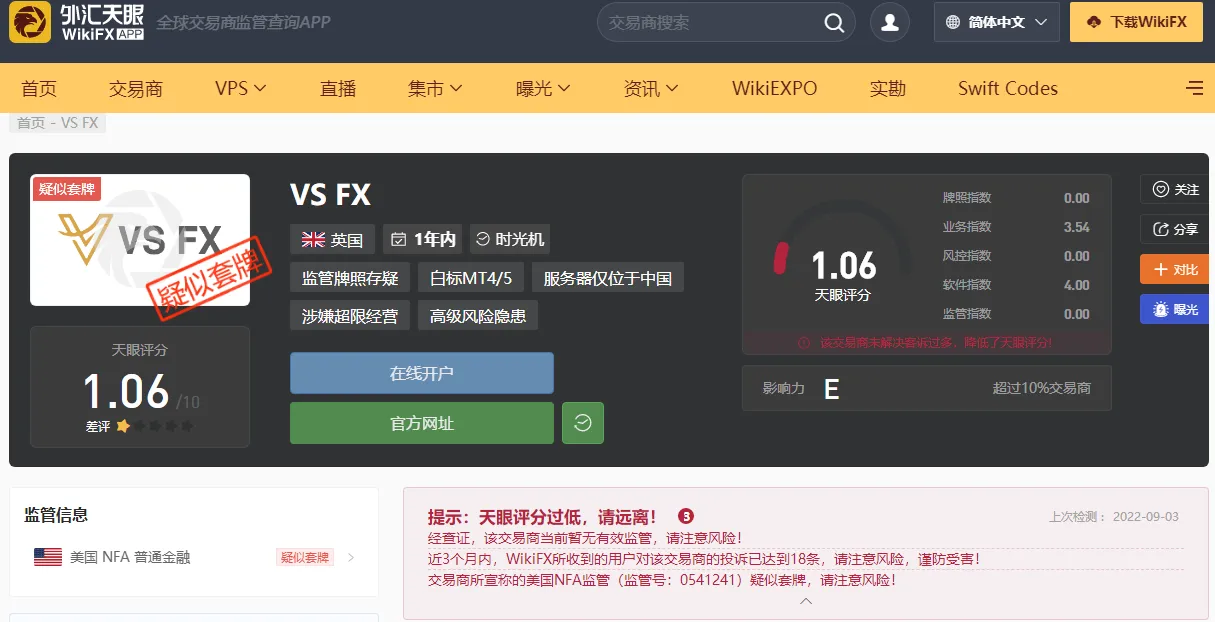1215x622 pixels.
Task: Open the 简体中文 language dropdown
Action: click(997, 22)
